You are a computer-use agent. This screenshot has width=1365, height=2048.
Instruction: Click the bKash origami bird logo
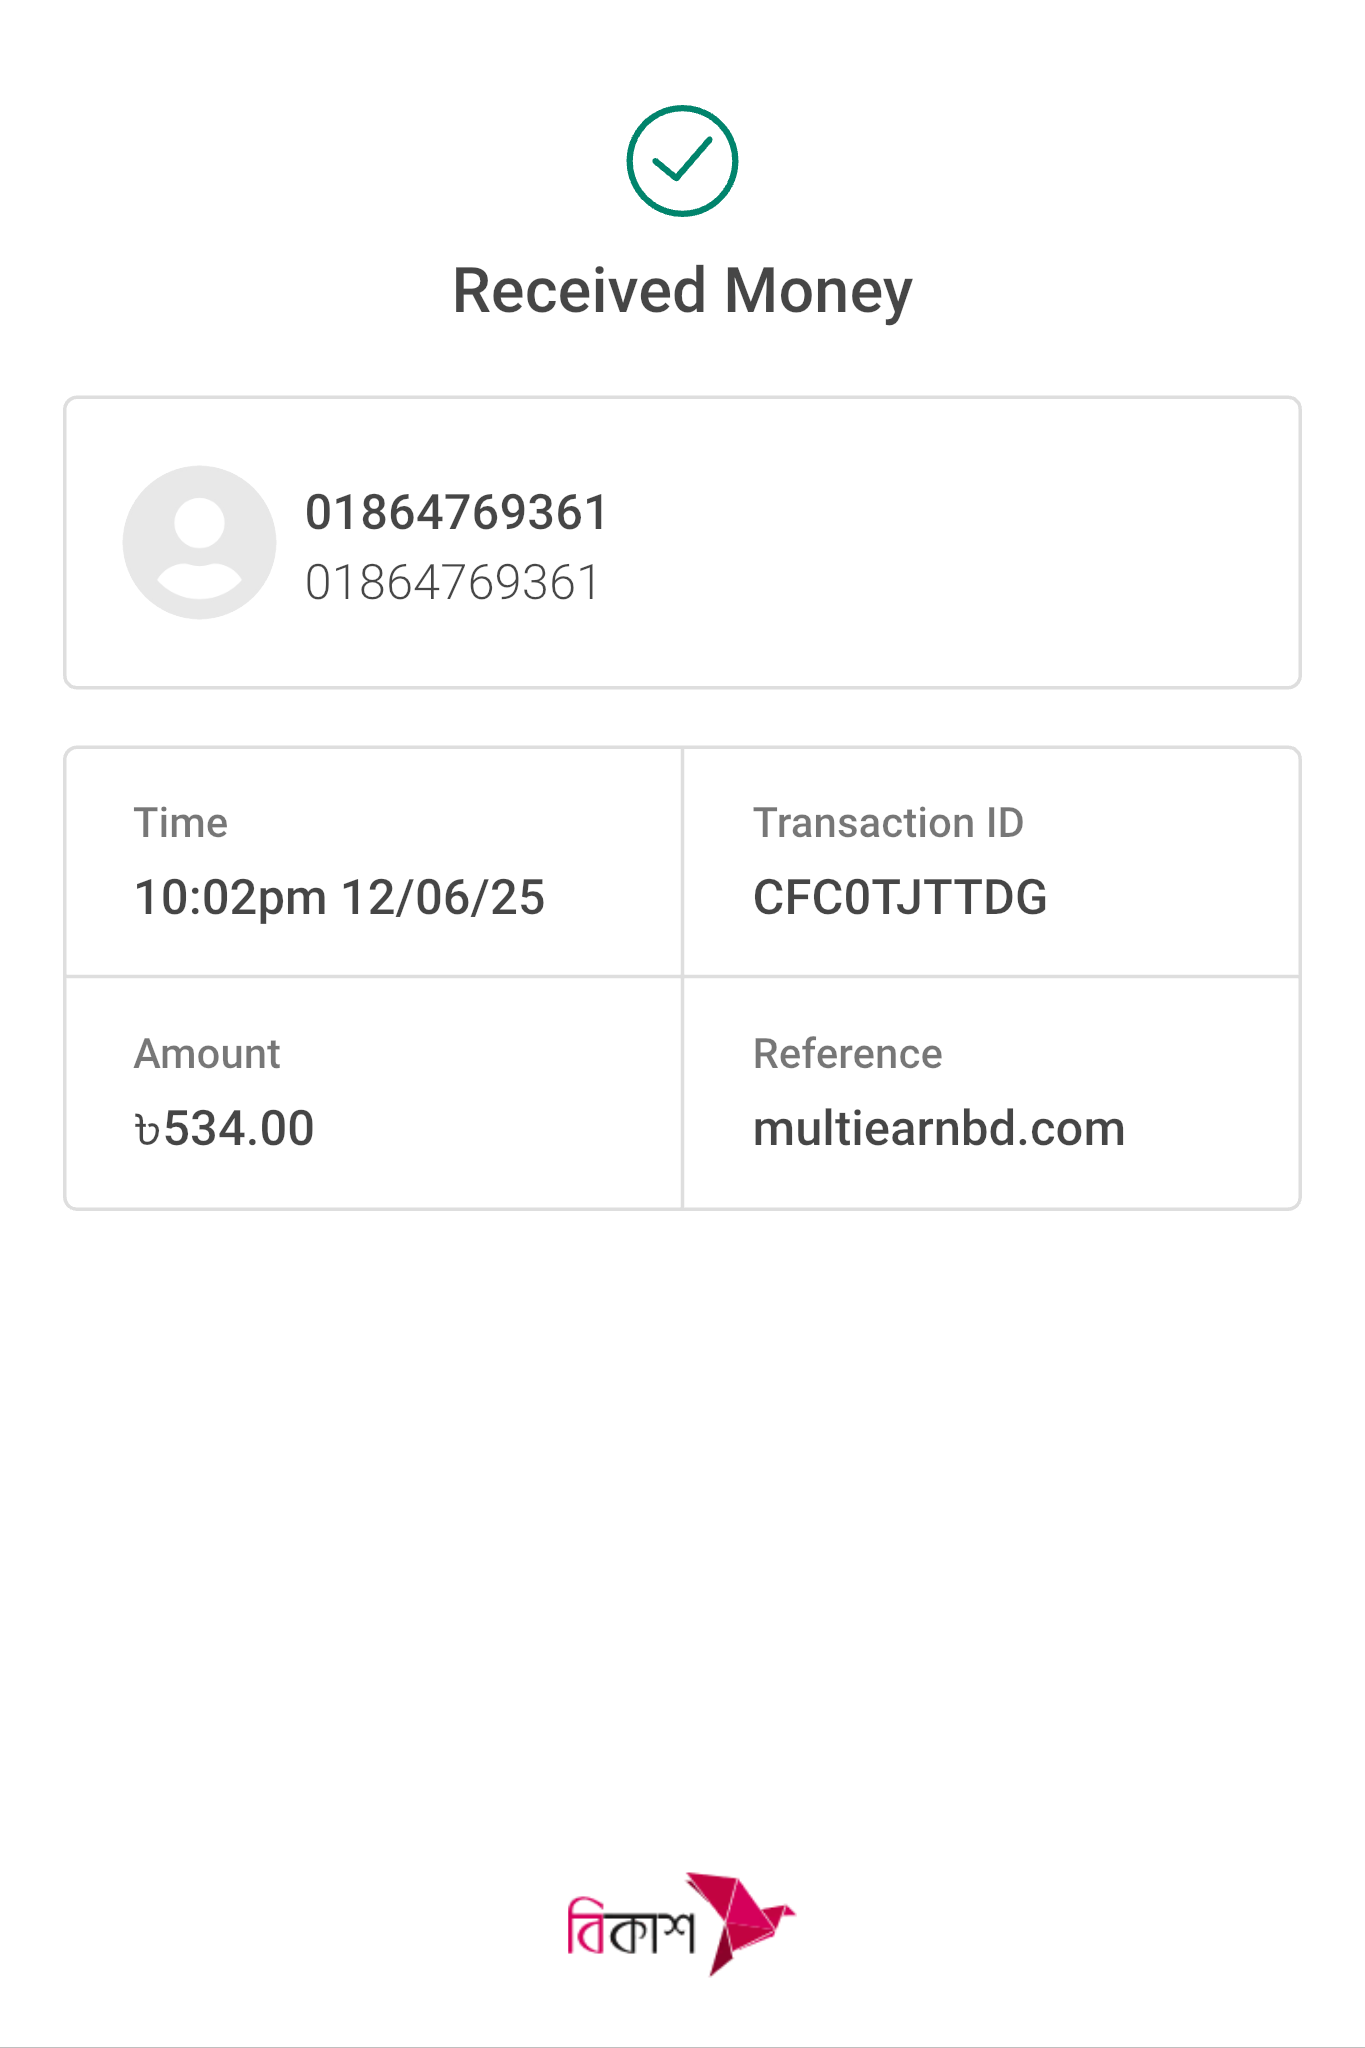745,1922
